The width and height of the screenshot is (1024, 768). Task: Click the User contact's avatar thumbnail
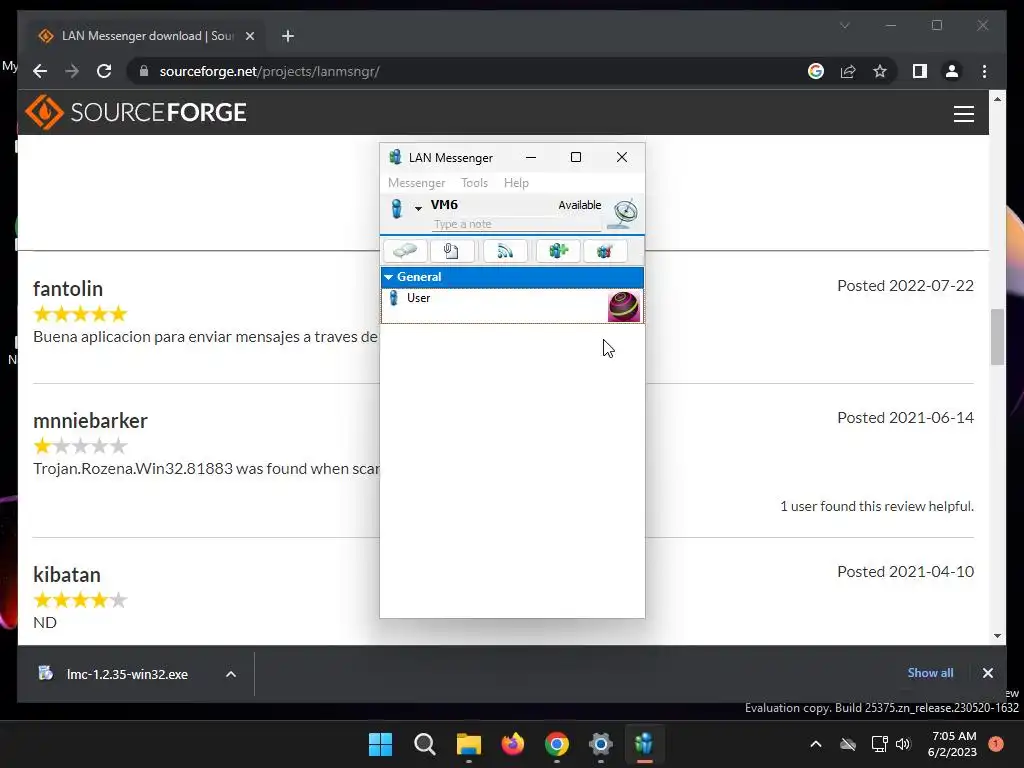pyautogui.click(x=624, y=306)
